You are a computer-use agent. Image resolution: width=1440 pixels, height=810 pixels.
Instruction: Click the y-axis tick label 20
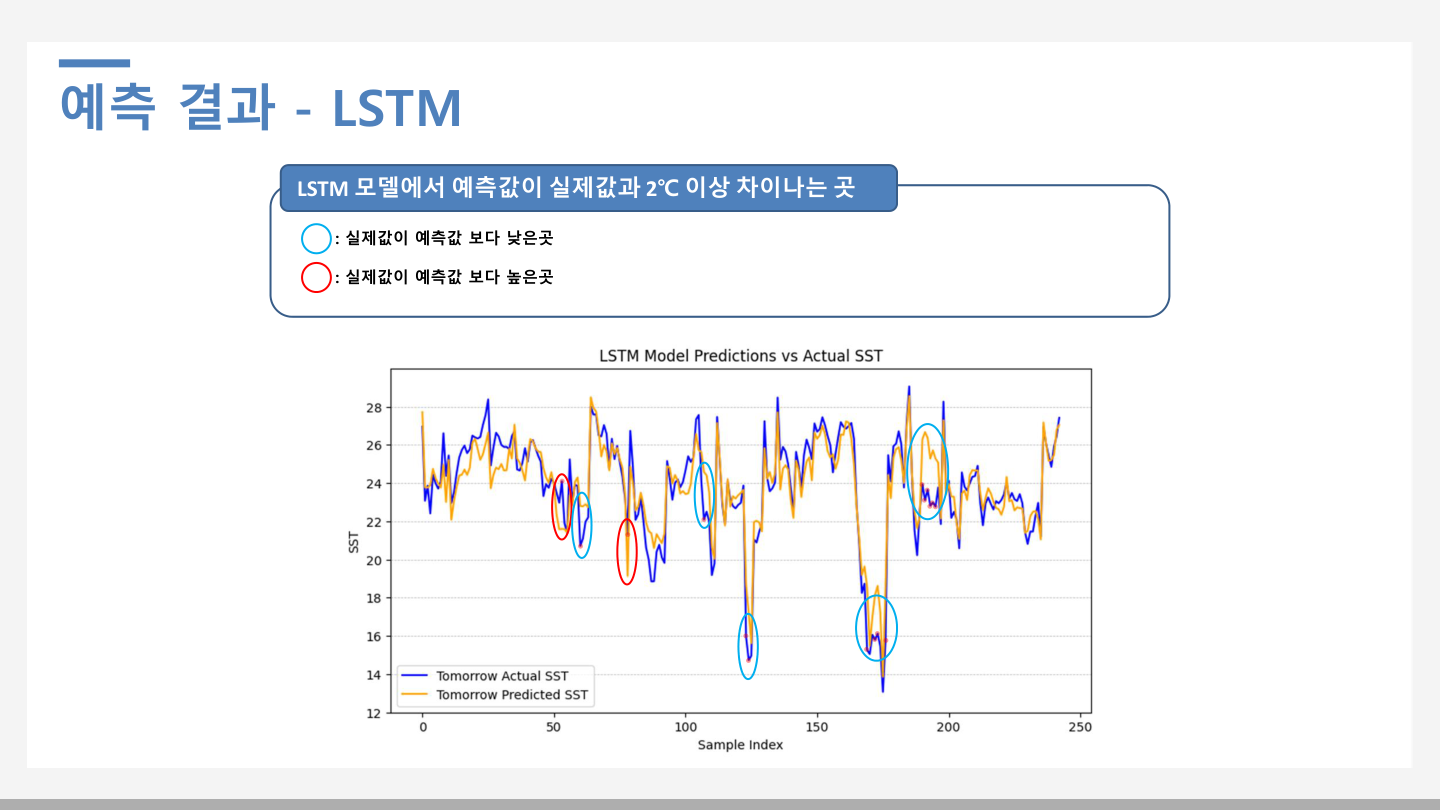(374, 560)
